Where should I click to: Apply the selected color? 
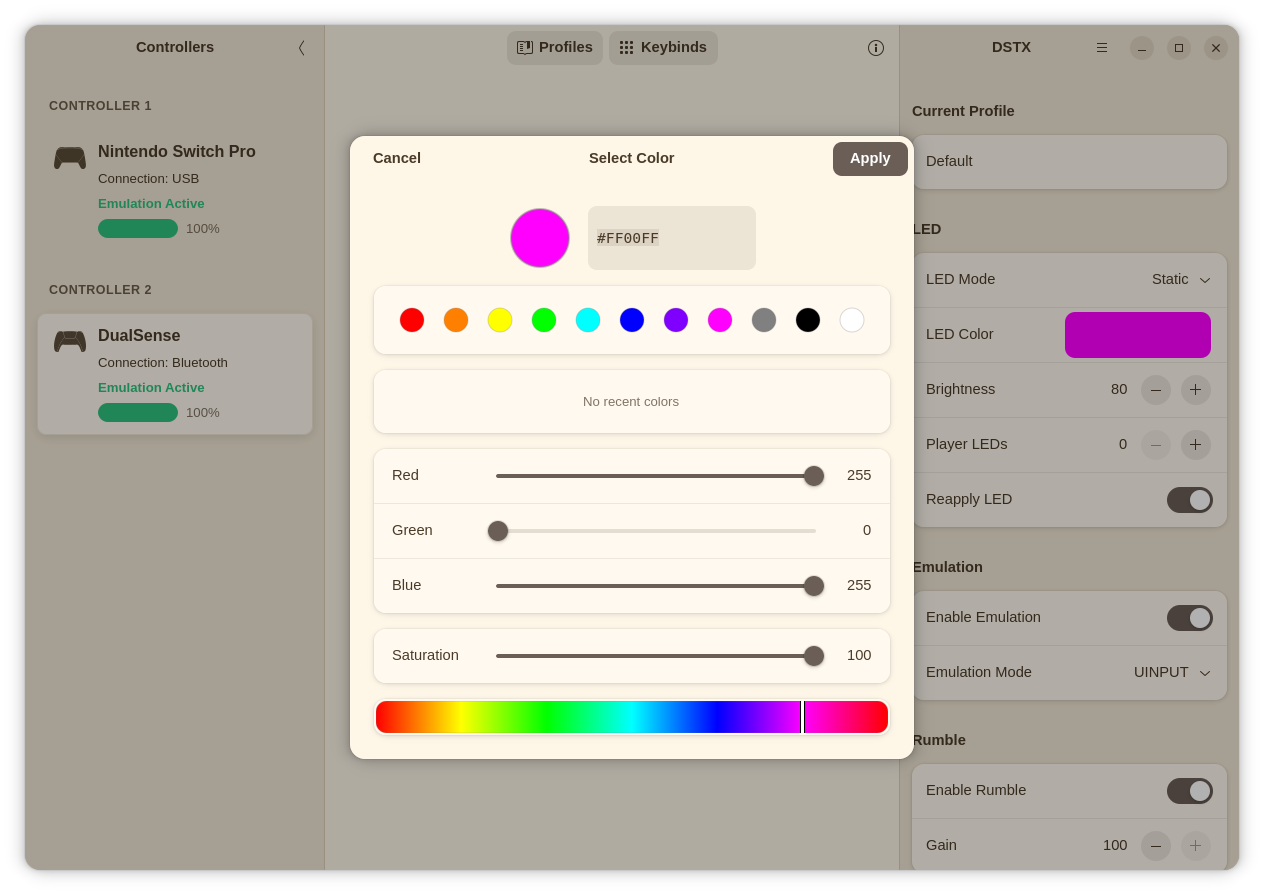pyautogui.click(x=870, y=159)
